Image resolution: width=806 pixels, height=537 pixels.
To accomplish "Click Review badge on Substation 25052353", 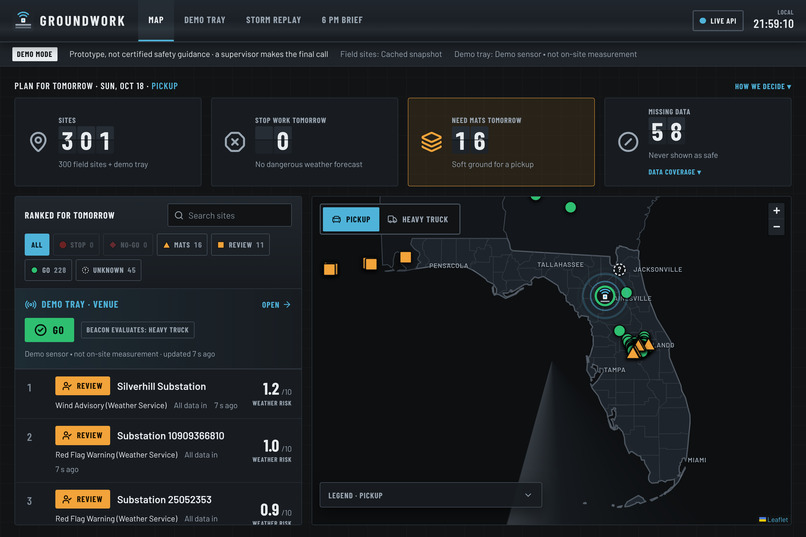I will tap(82, 499).
